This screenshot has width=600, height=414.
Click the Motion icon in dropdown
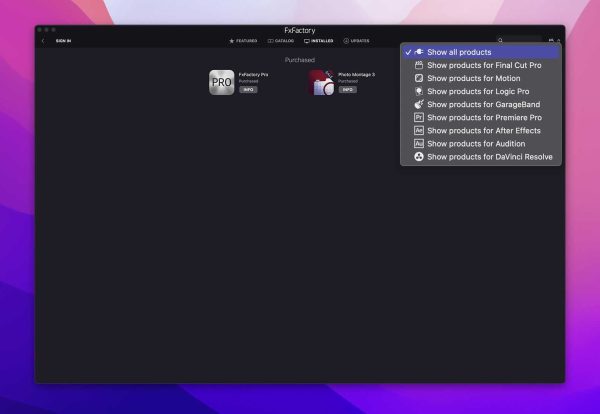419,78
